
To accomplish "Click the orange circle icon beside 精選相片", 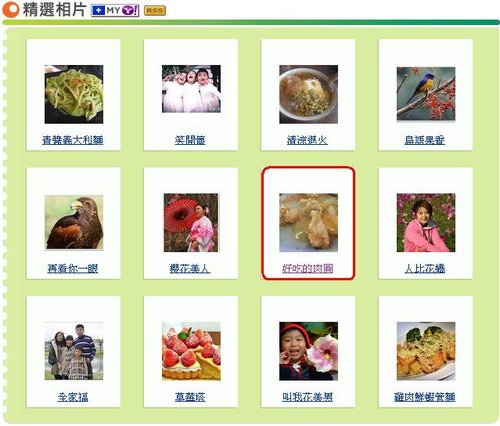I will pos(10,10).
